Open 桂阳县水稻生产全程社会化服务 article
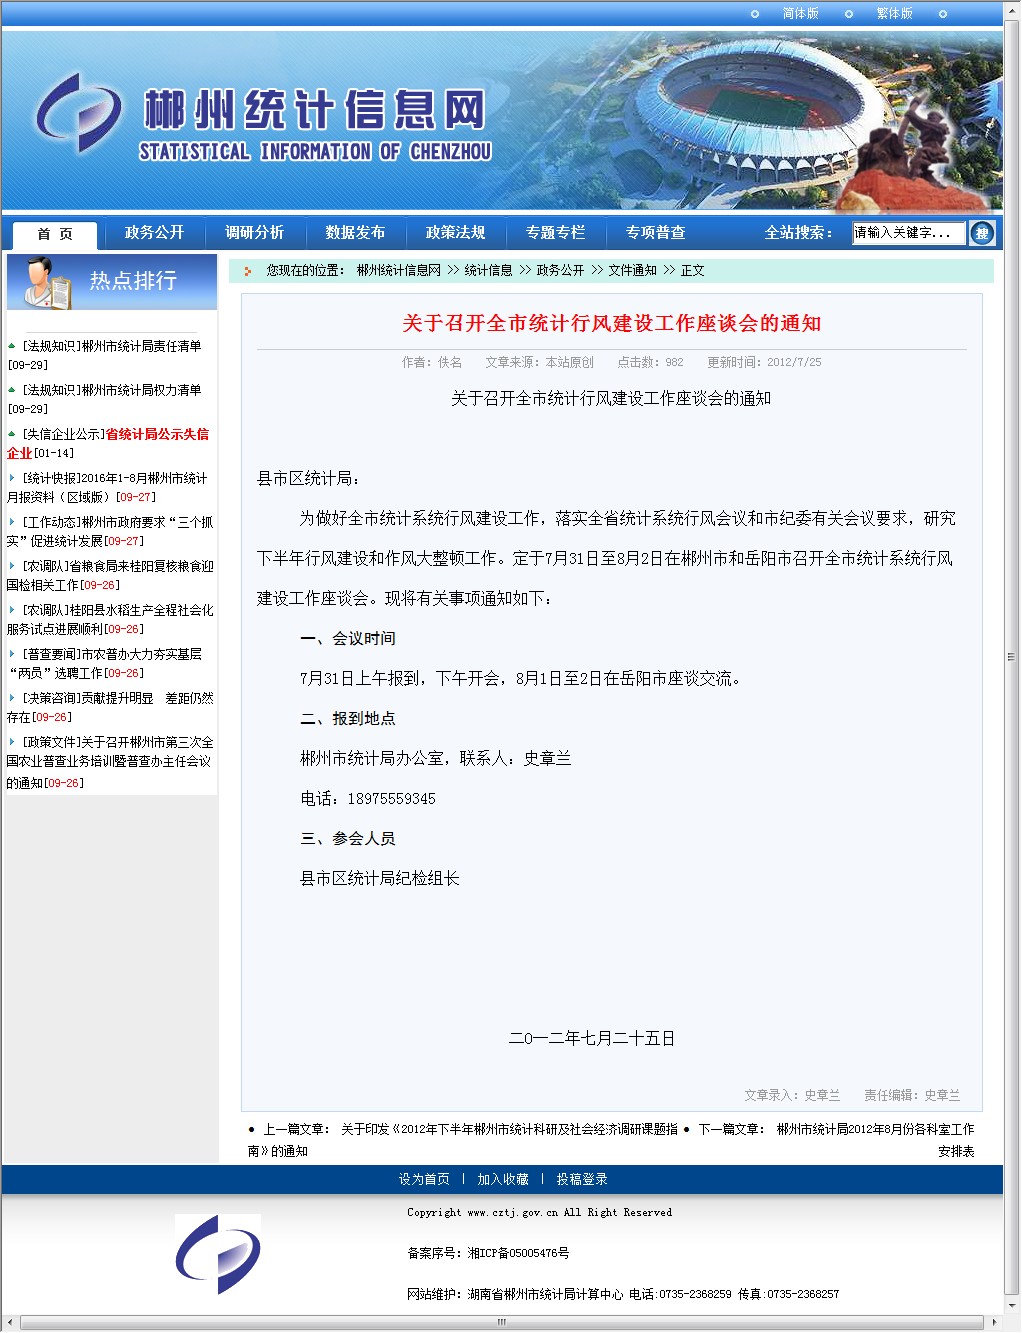The image size is (1022, 1333). pyautogui.click(x=110, y=619)
